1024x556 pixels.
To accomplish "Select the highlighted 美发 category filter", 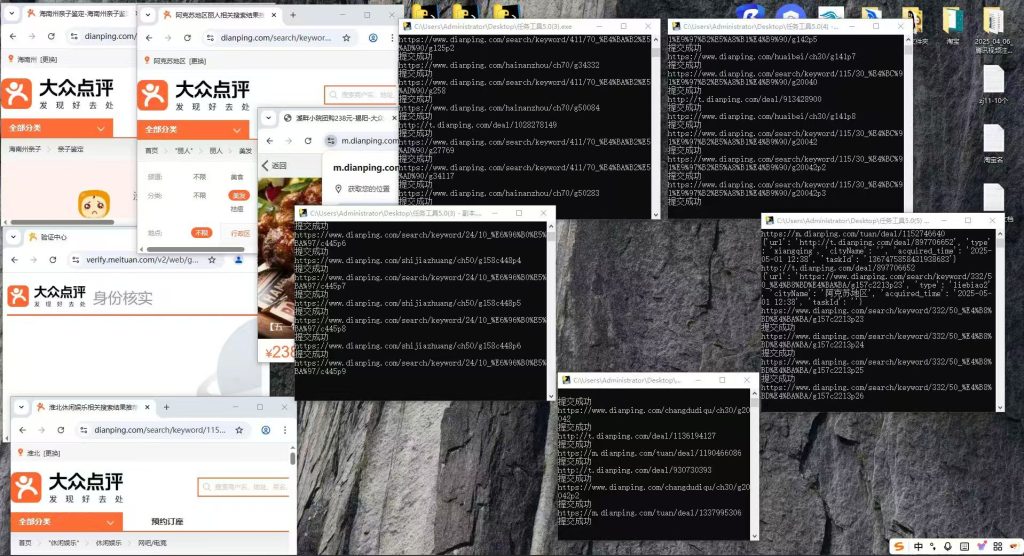I will [238, 195].
